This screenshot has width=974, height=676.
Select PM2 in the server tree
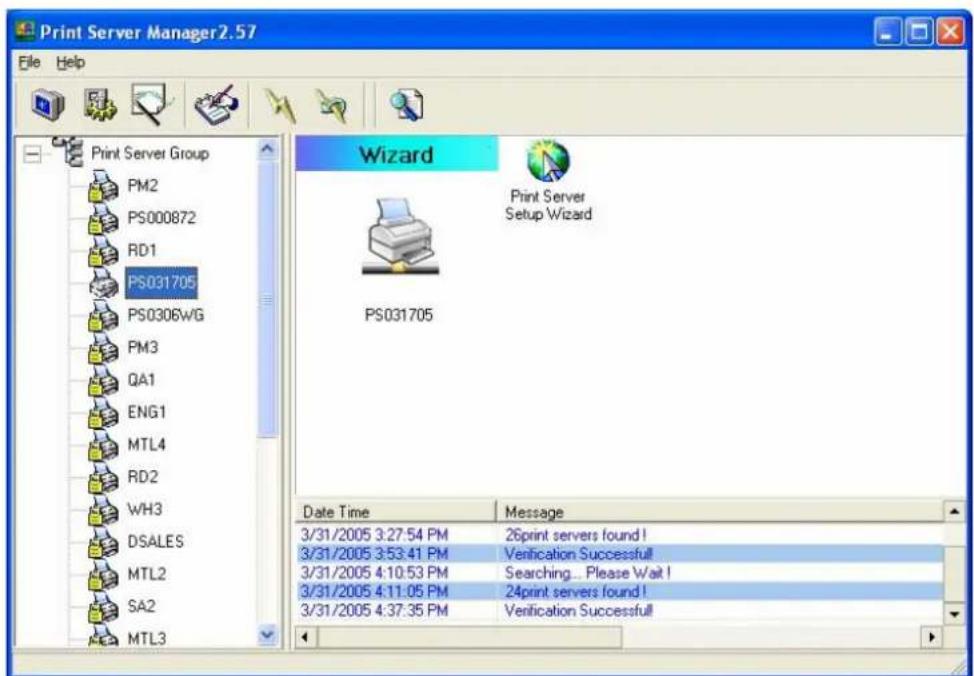142,185
